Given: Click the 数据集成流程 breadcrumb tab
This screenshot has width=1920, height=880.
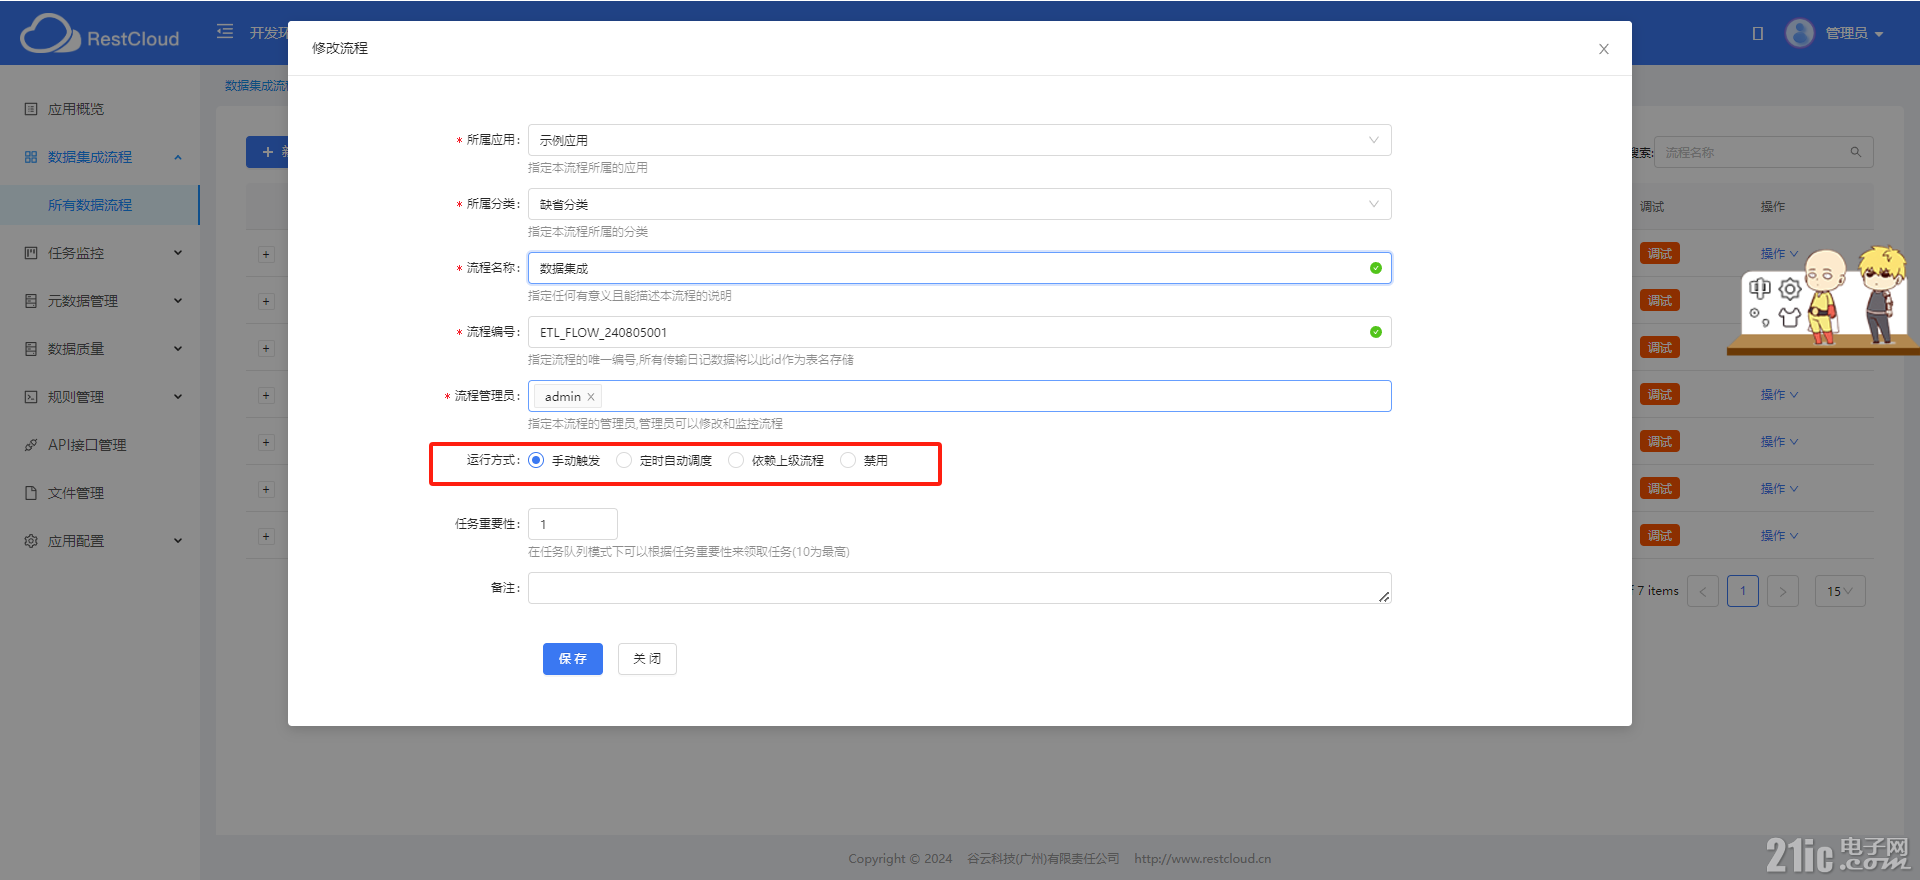Looking at the screenshot, I should coord(257,86).
